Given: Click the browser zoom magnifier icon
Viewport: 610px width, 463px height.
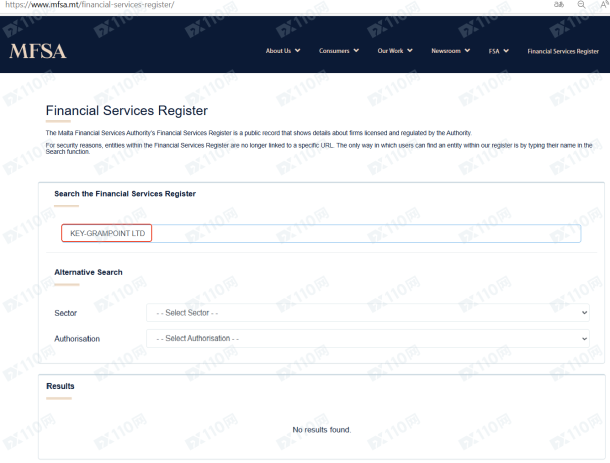Looking at the screenshot, I should [x=581, y=5].
